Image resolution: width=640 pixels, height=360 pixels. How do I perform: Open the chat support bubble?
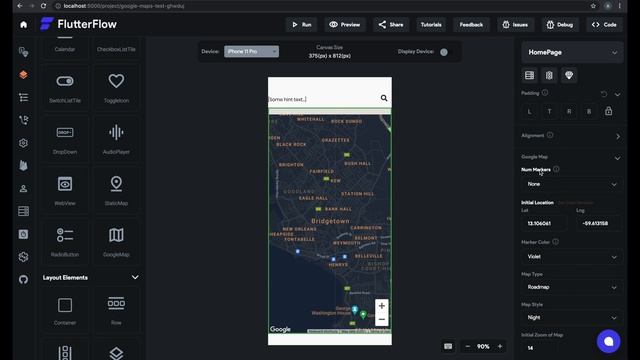tap(608, 341)
